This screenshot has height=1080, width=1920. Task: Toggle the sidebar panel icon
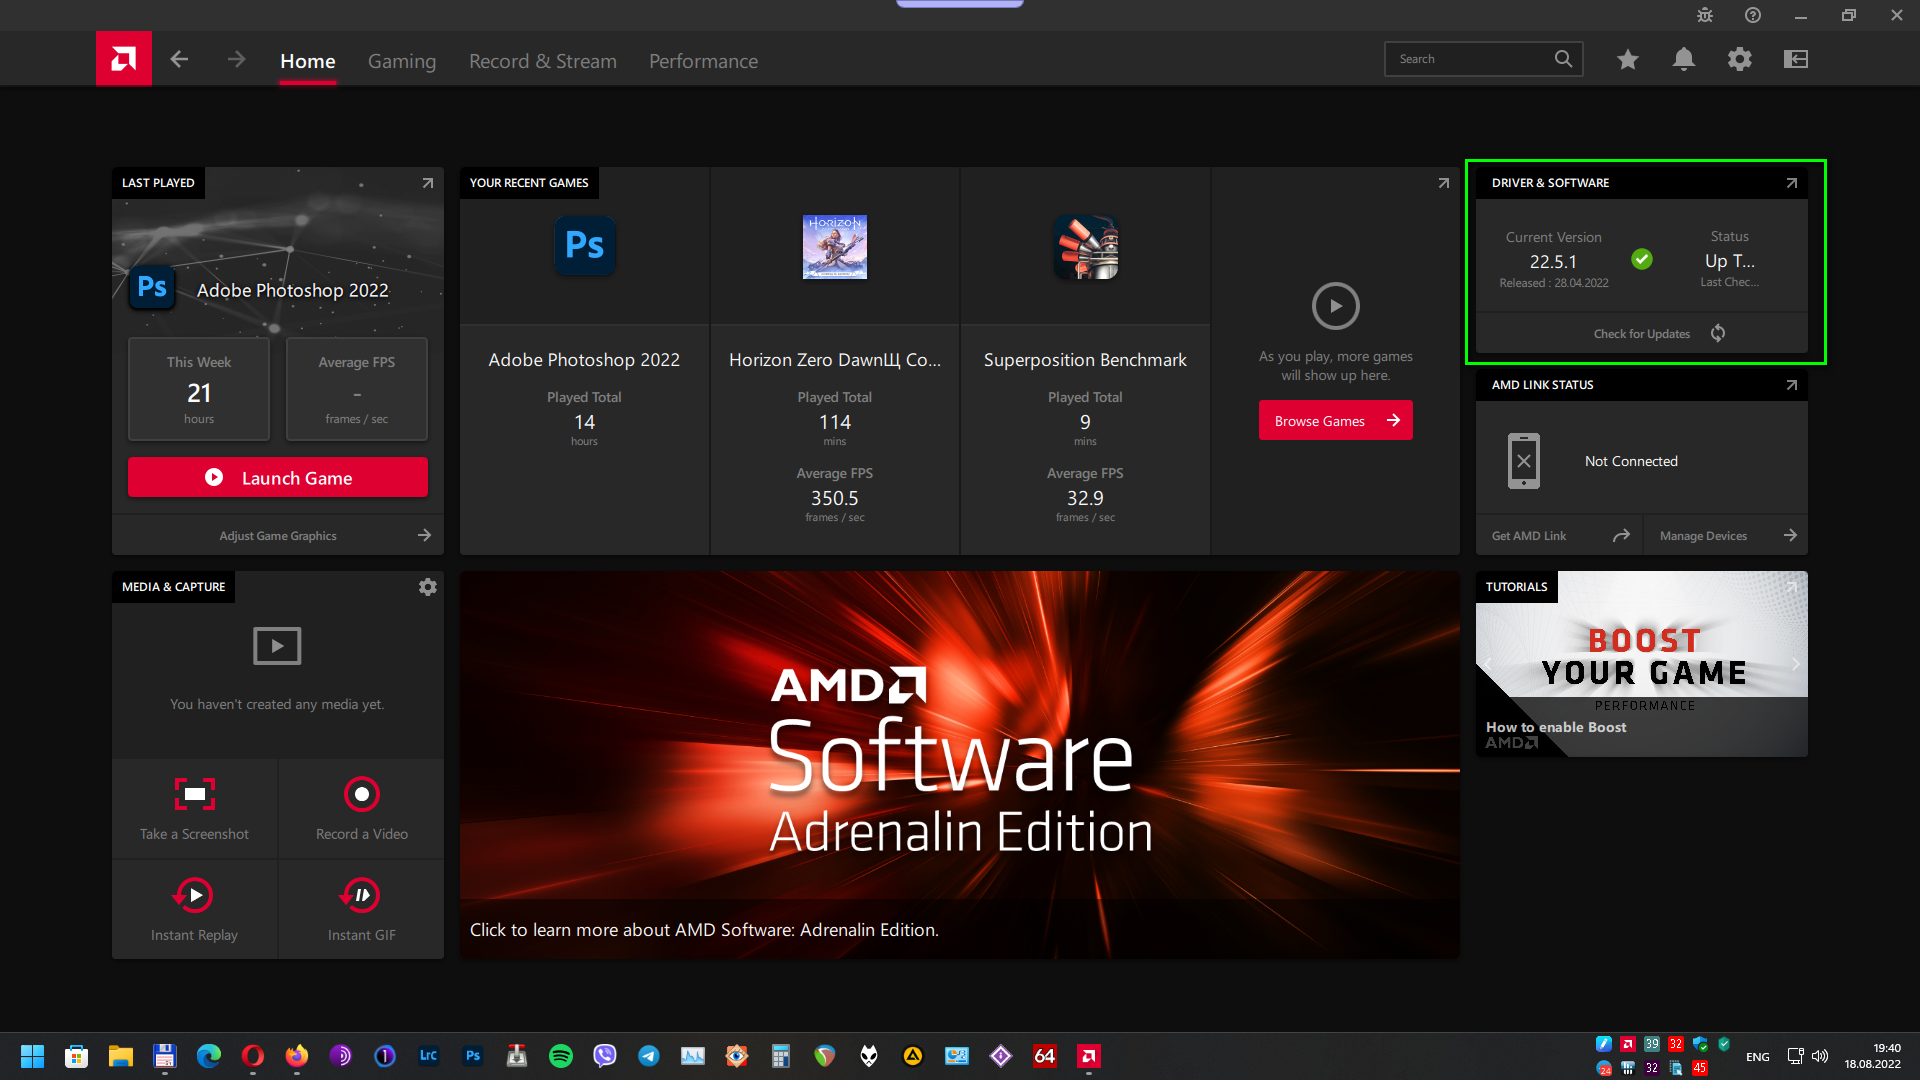1795,59
